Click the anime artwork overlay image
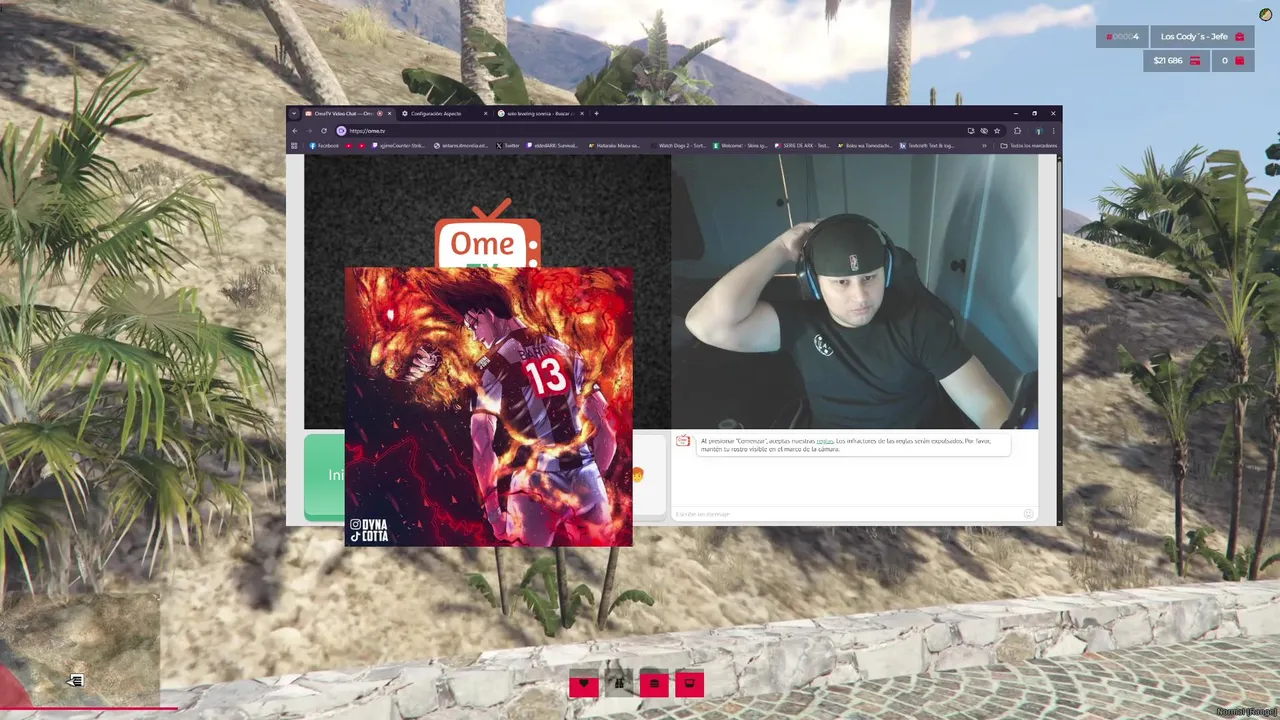 (x=489, y=407)
